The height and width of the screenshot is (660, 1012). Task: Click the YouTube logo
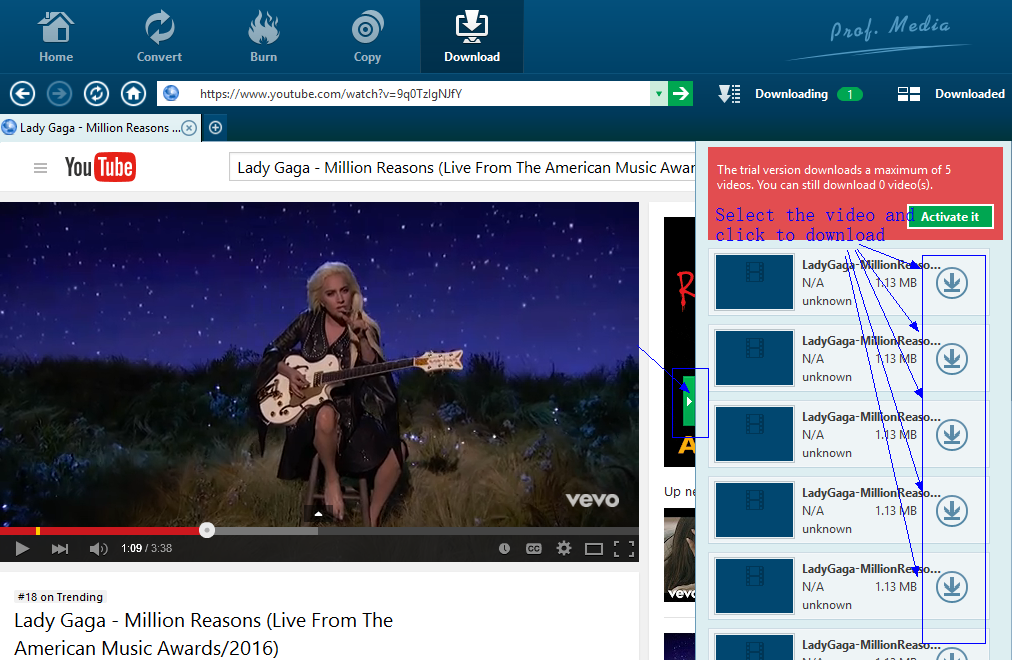coord(100,167)
